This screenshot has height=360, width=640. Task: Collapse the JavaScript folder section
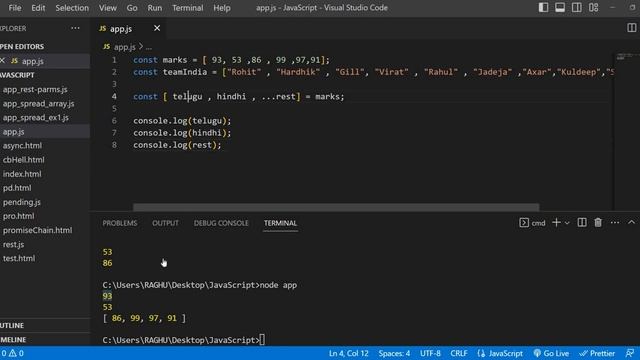pyautogui.click(x=17, y=75)
